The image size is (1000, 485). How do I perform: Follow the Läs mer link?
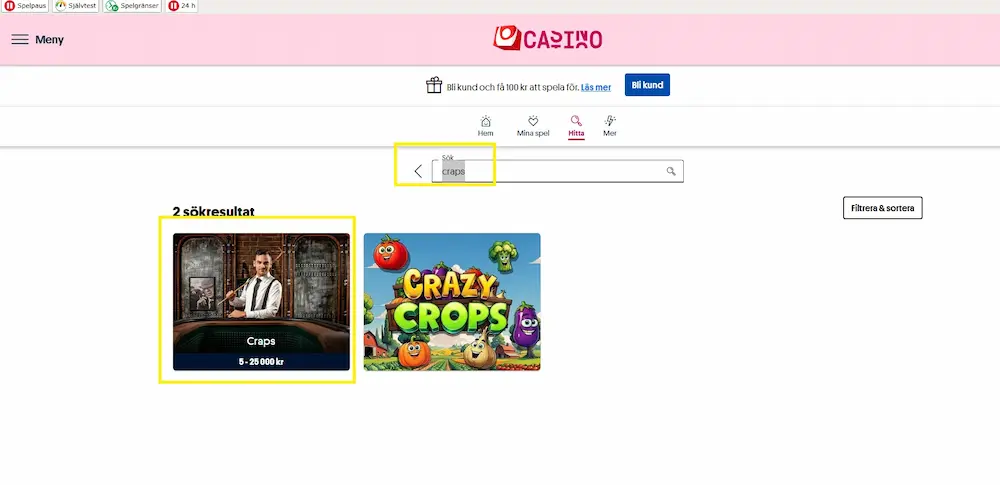(x=596, y=87)
